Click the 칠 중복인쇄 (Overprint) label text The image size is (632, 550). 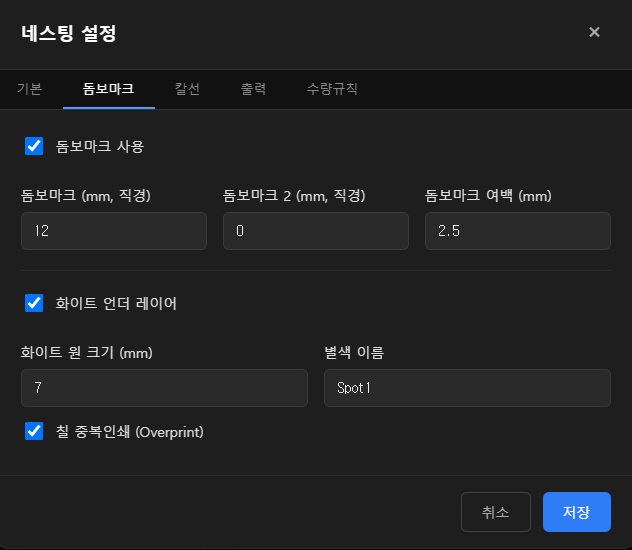(129, 432)
